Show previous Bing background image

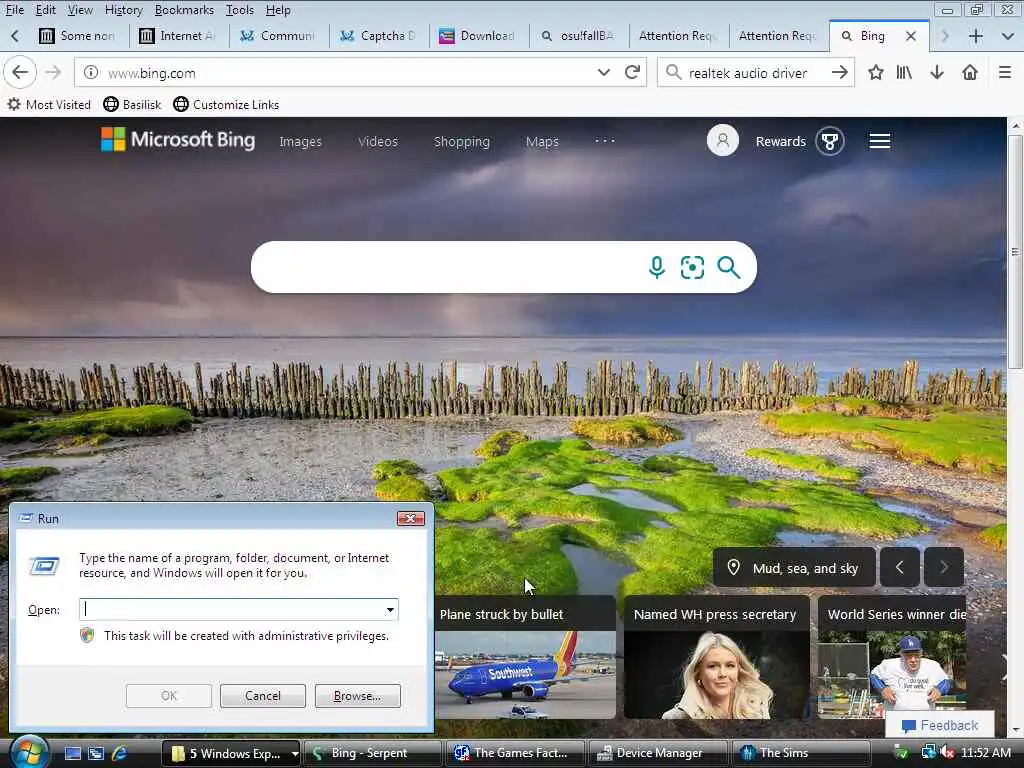coord(900,568)
